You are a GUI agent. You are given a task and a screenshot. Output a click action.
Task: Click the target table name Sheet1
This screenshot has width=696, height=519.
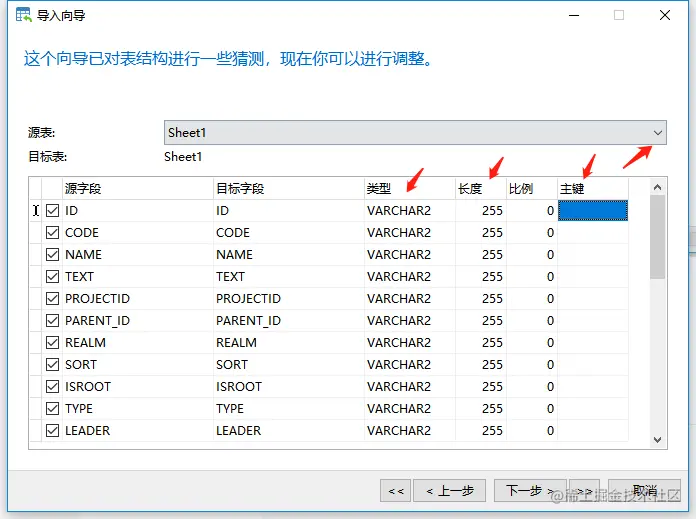coord(183,157)
